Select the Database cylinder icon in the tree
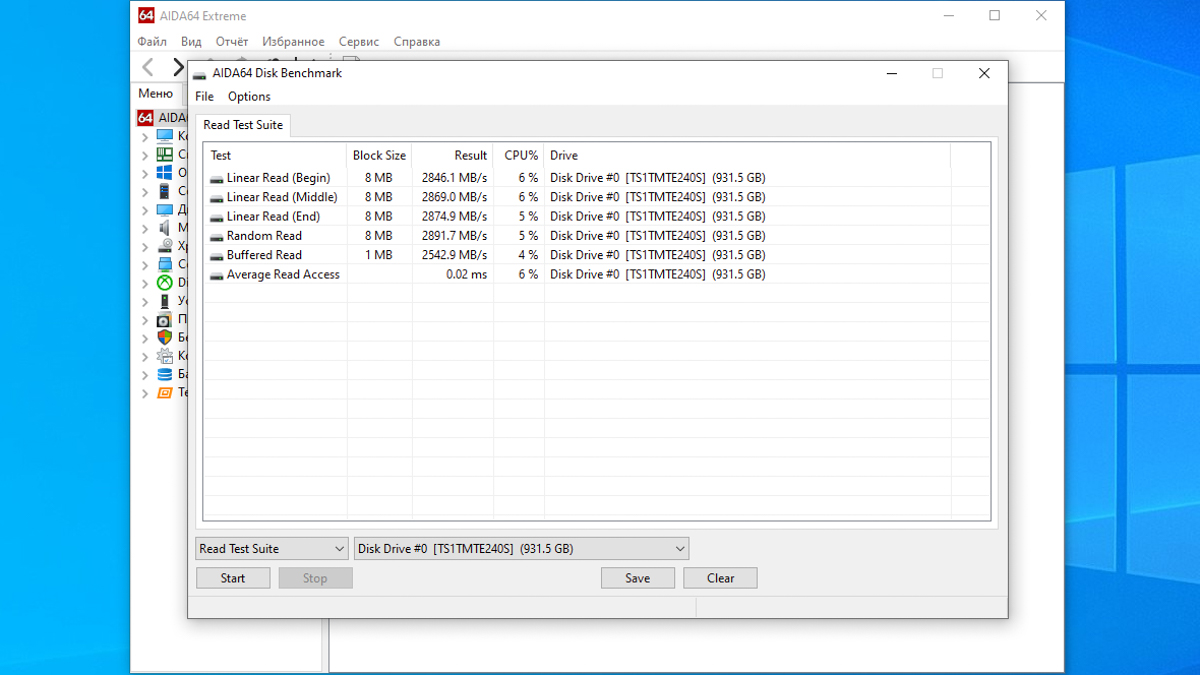 [165, 375]
